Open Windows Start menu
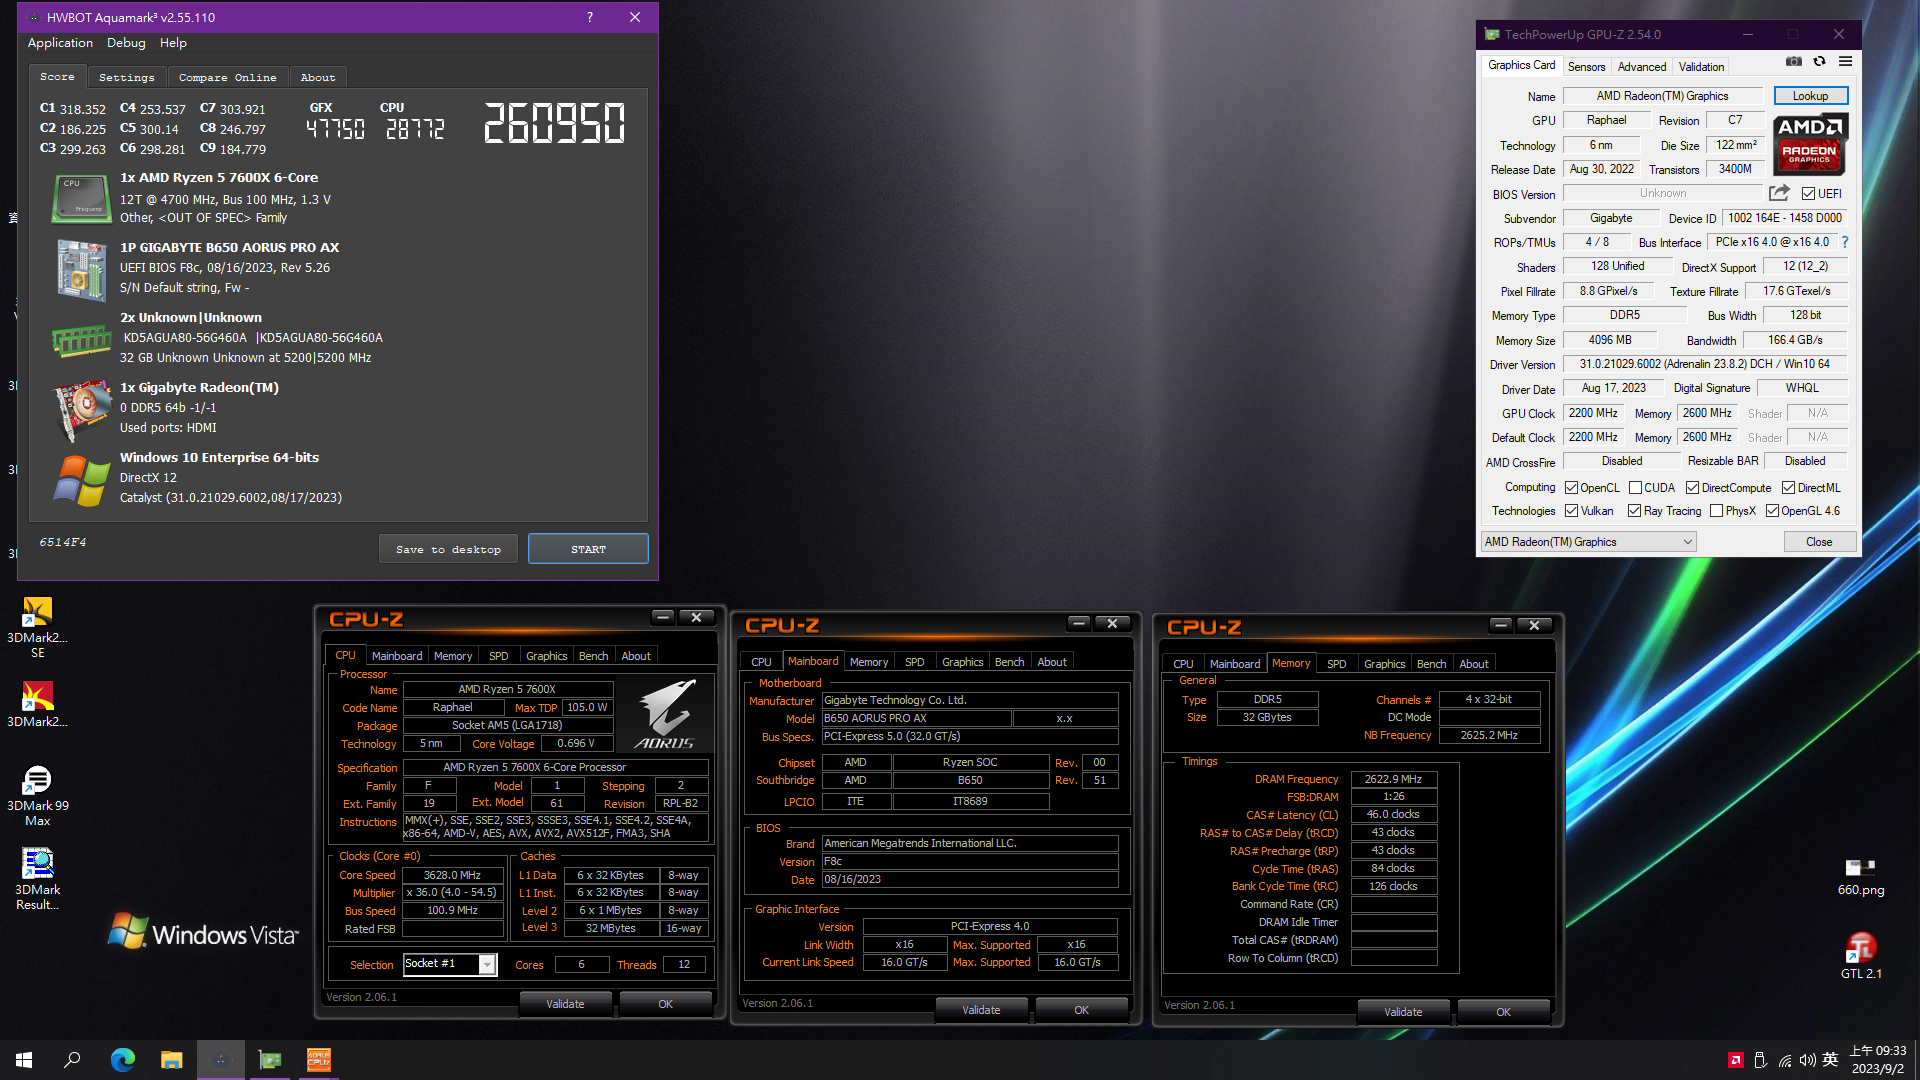1920x1080 pixels. point(24,1060)
